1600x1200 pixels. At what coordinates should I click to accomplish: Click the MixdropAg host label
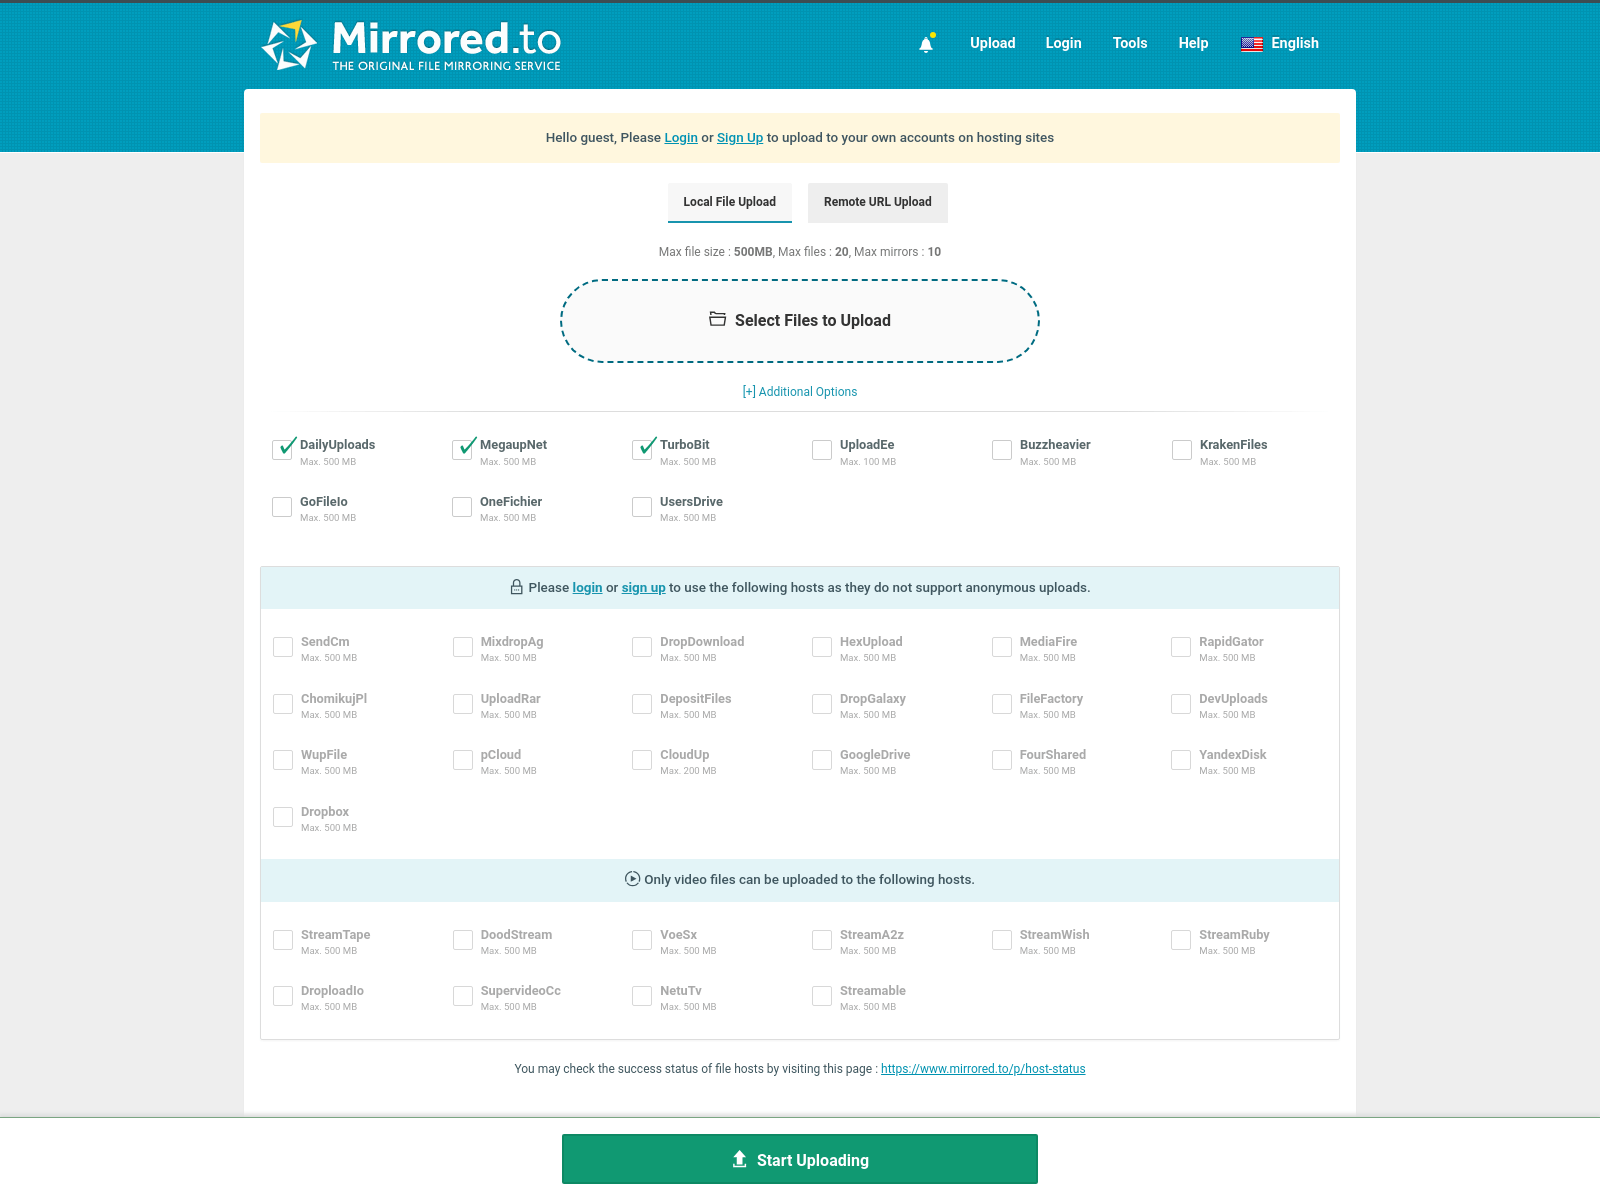512,642
